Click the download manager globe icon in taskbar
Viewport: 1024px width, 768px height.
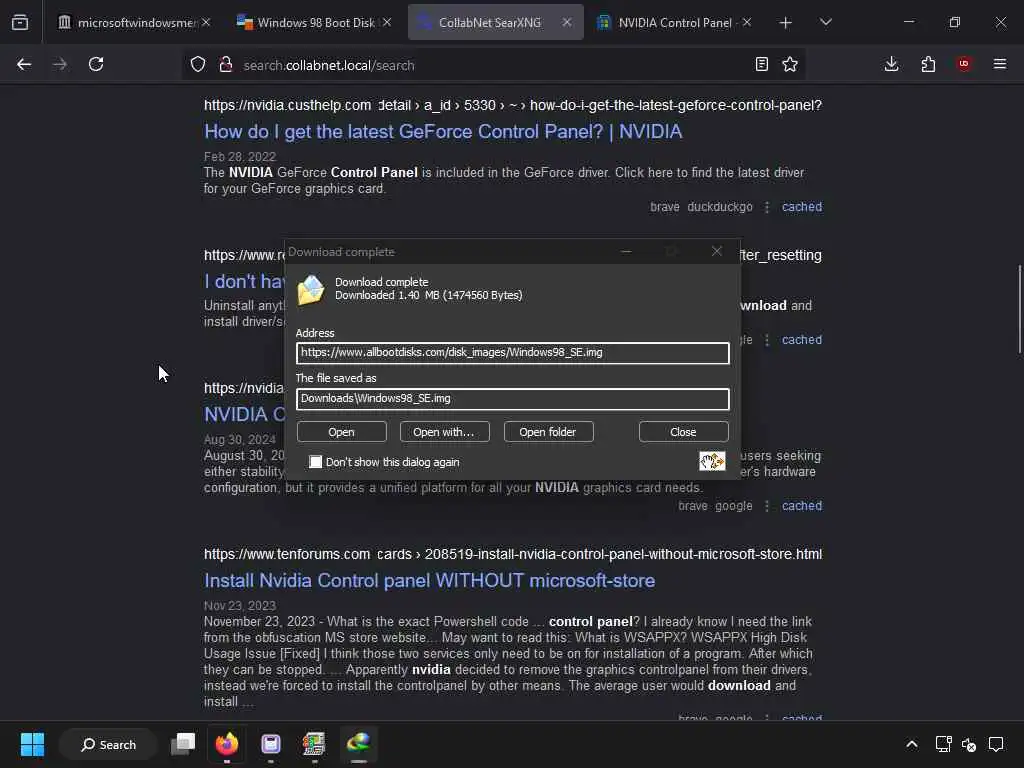[359, 743]
